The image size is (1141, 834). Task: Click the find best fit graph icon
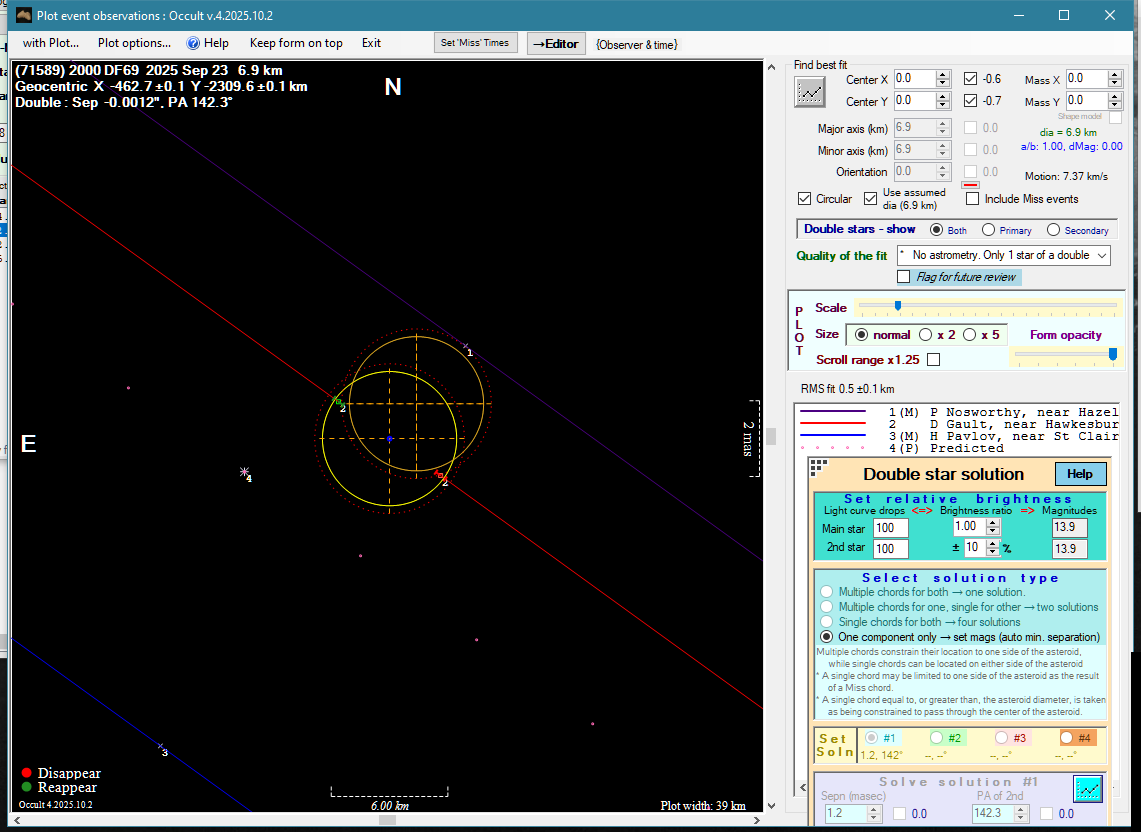coord(810,92)
